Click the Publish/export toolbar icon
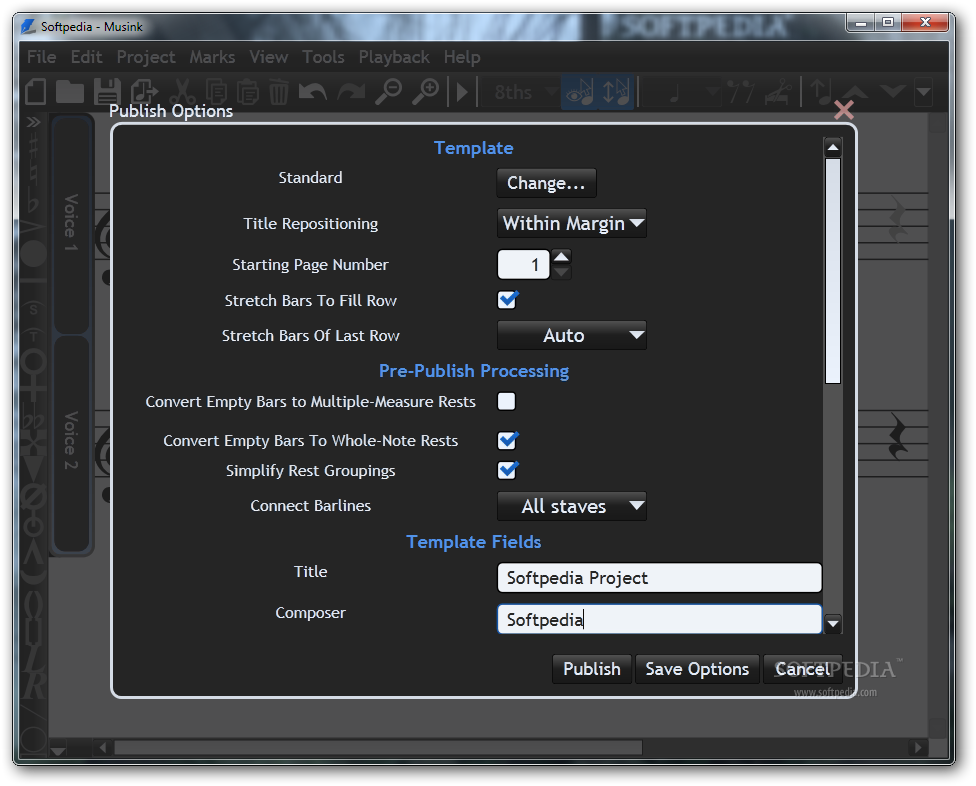This screenshot has width=976, height=786. pos(144,92)
